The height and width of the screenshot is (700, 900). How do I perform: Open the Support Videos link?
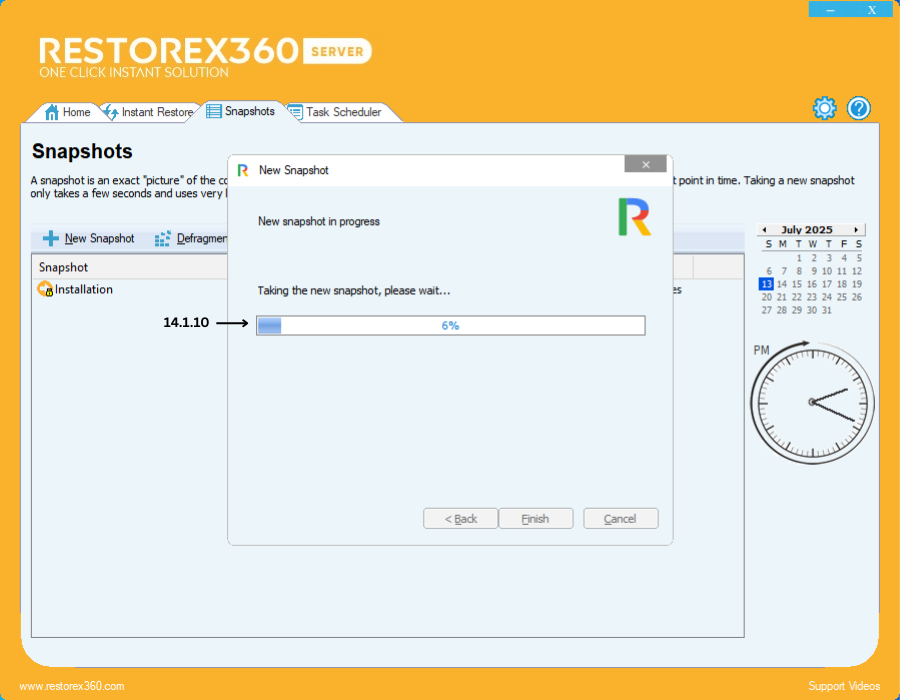tap(844, 686)
